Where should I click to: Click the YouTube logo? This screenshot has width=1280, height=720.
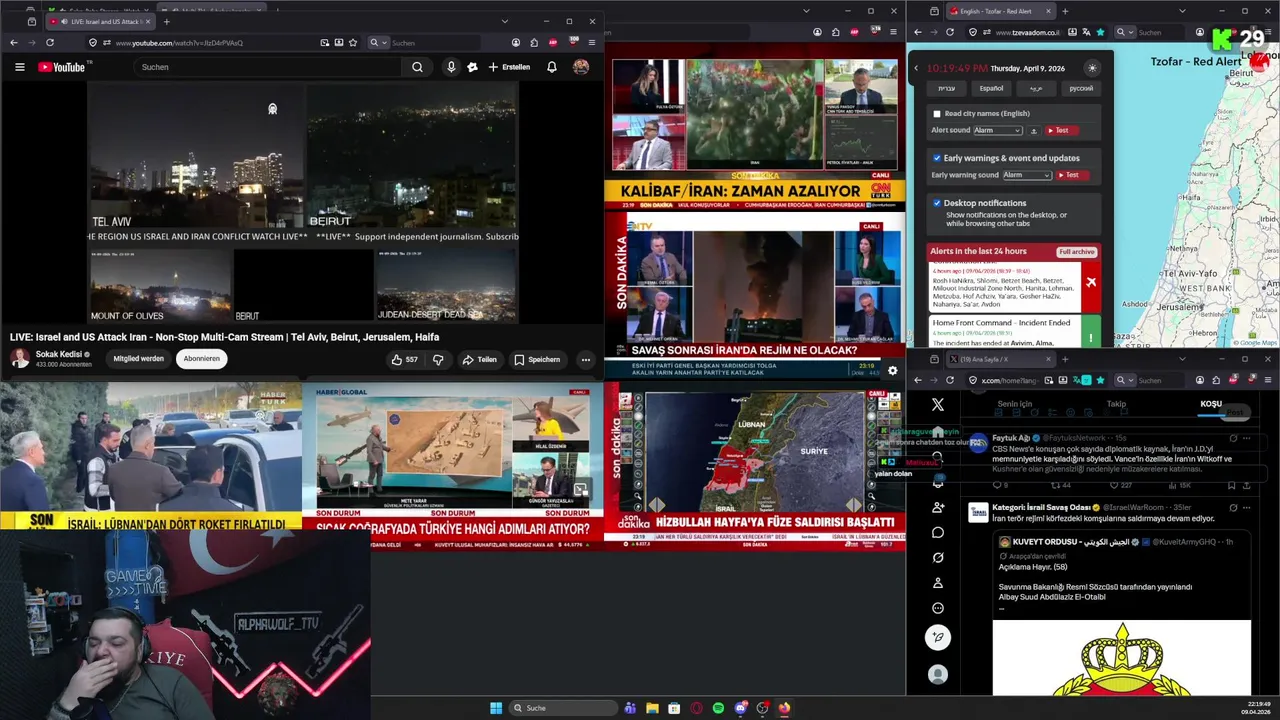pos(62,67)
